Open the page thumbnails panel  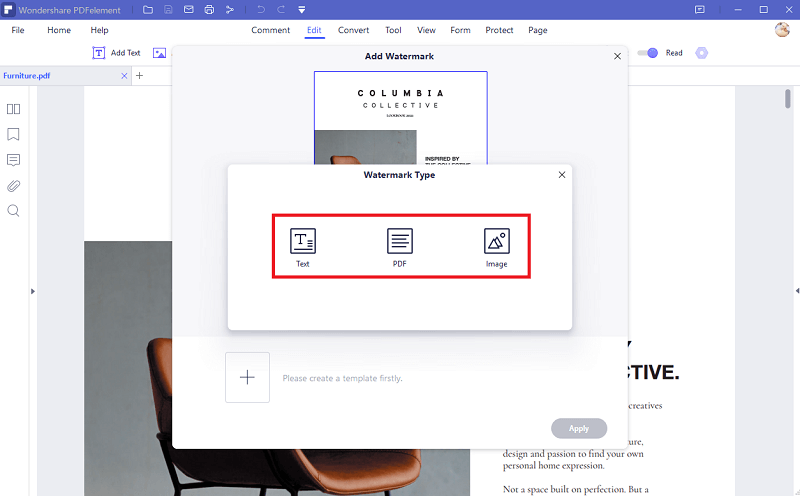(13, 109)
